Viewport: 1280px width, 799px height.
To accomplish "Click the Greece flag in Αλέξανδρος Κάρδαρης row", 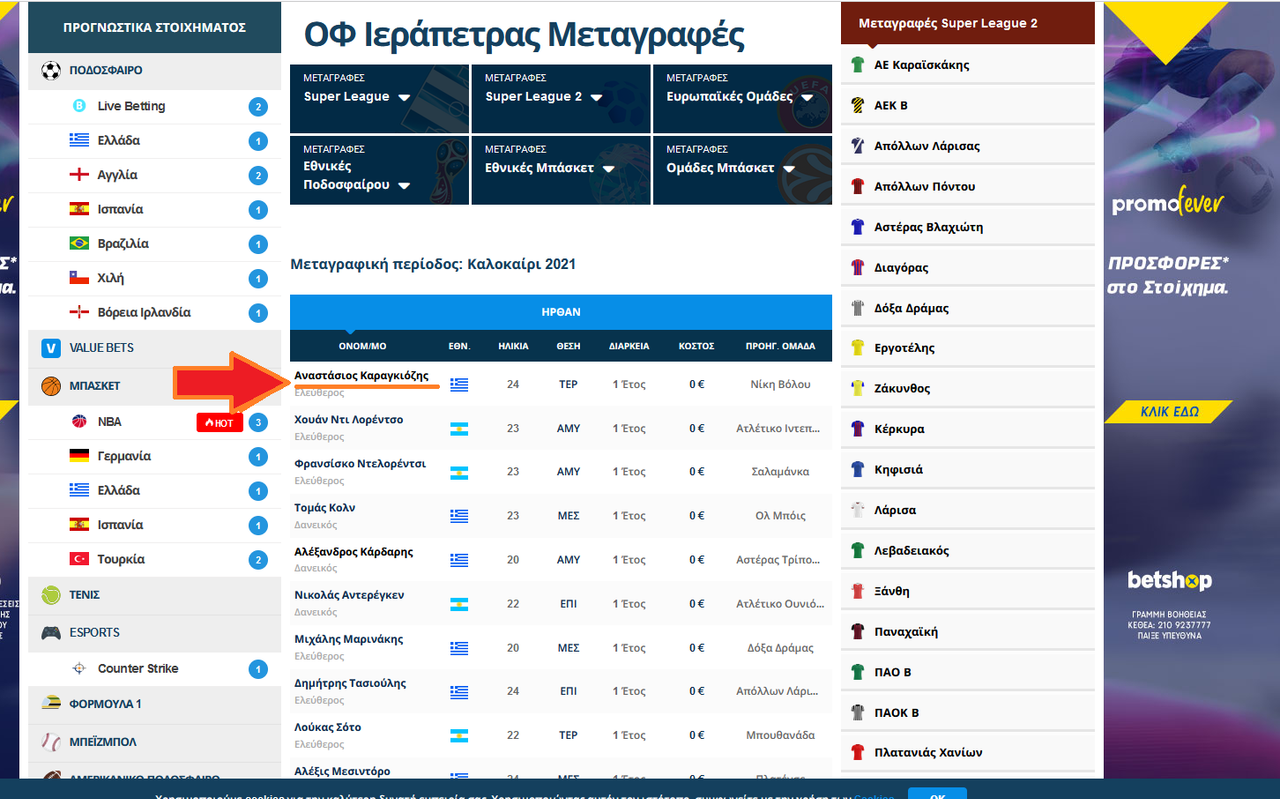I will click(x=459, y=560).
